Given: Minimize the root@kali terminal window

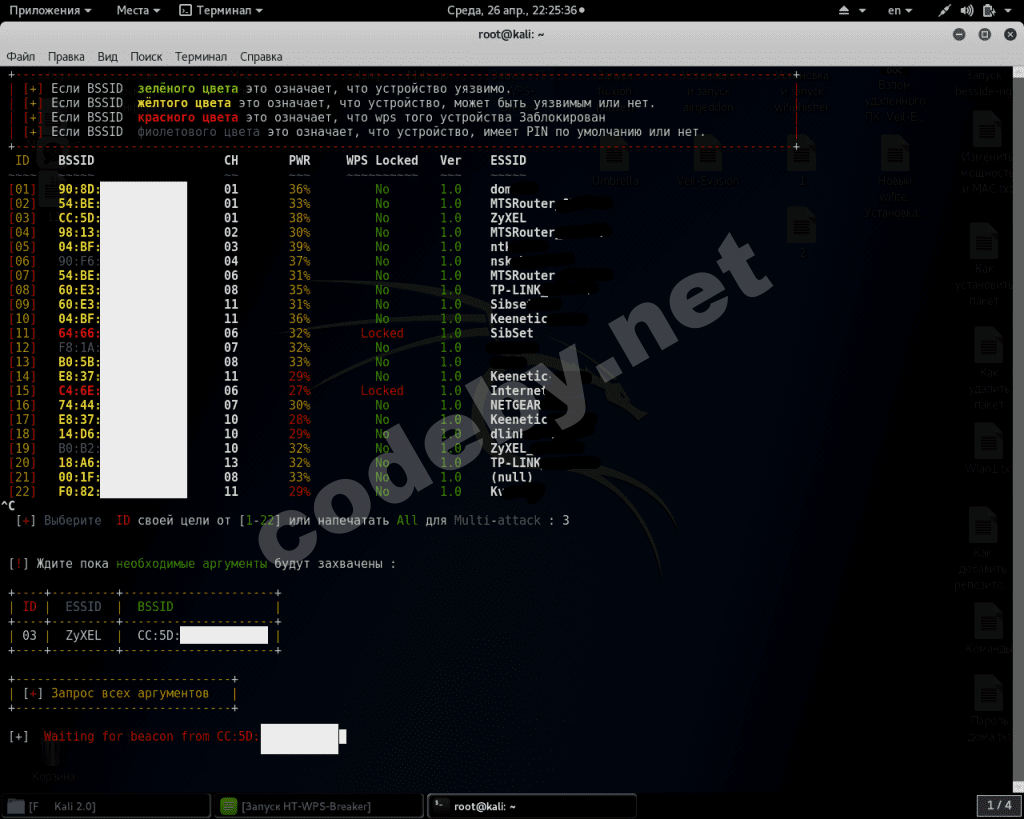Looking at the screenshot, I should click(959, 35).
